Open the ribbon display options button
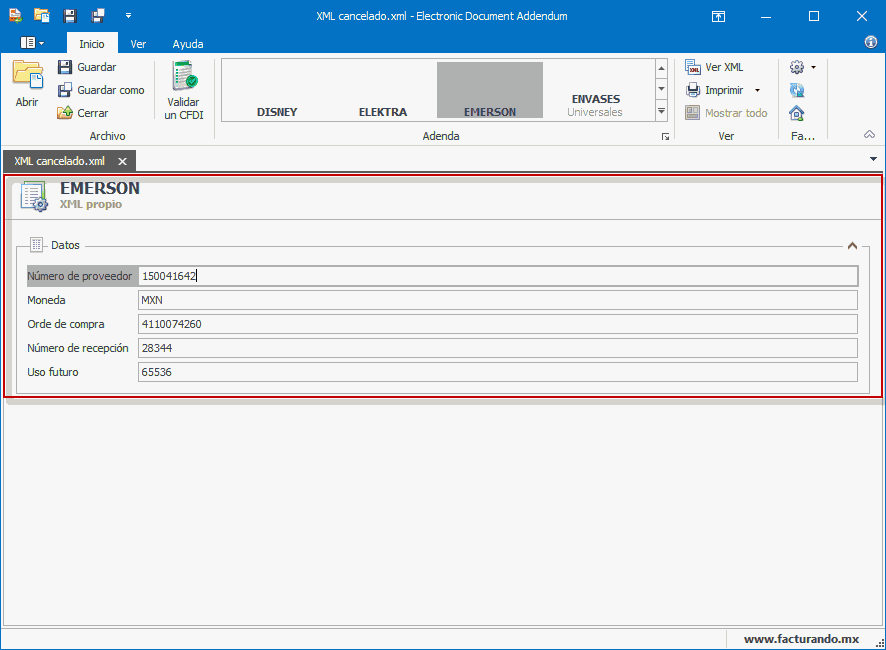 click(x=718, y=16)
